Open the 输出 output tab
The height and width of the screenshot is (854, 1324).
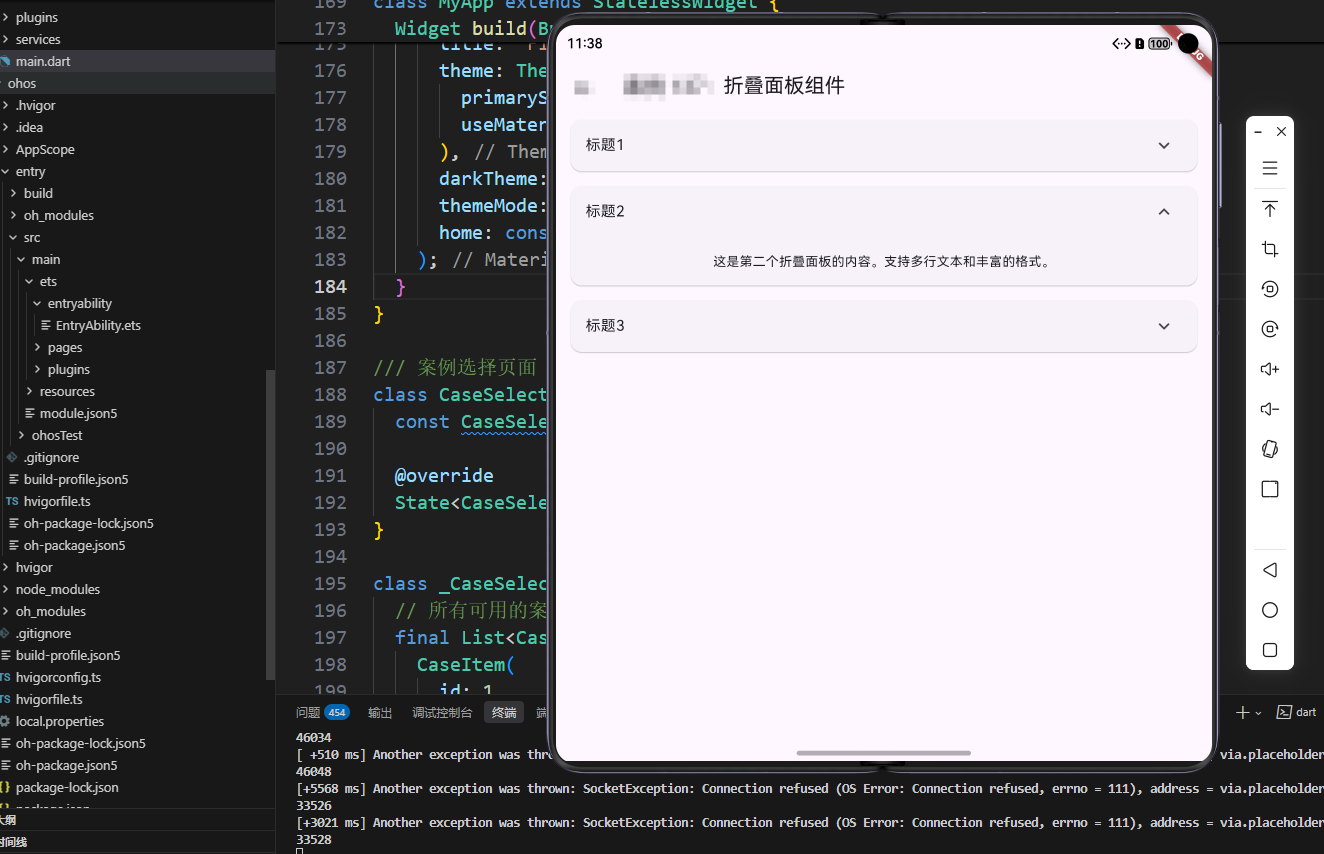coord(380,713)
